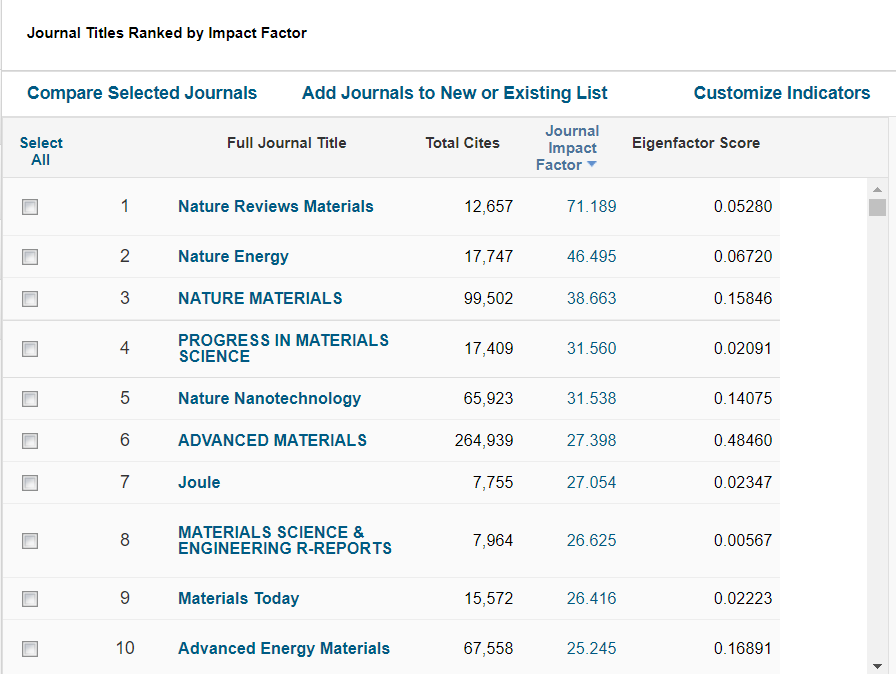The width and height of the screenshot is (896, 674).
Task: Click the vertical scrollbar thumb
Action: [x=877, y=207]
